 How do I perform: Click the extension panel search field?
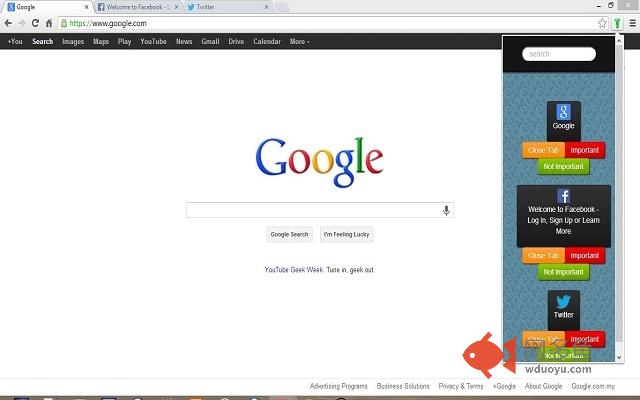pos(559,54)
